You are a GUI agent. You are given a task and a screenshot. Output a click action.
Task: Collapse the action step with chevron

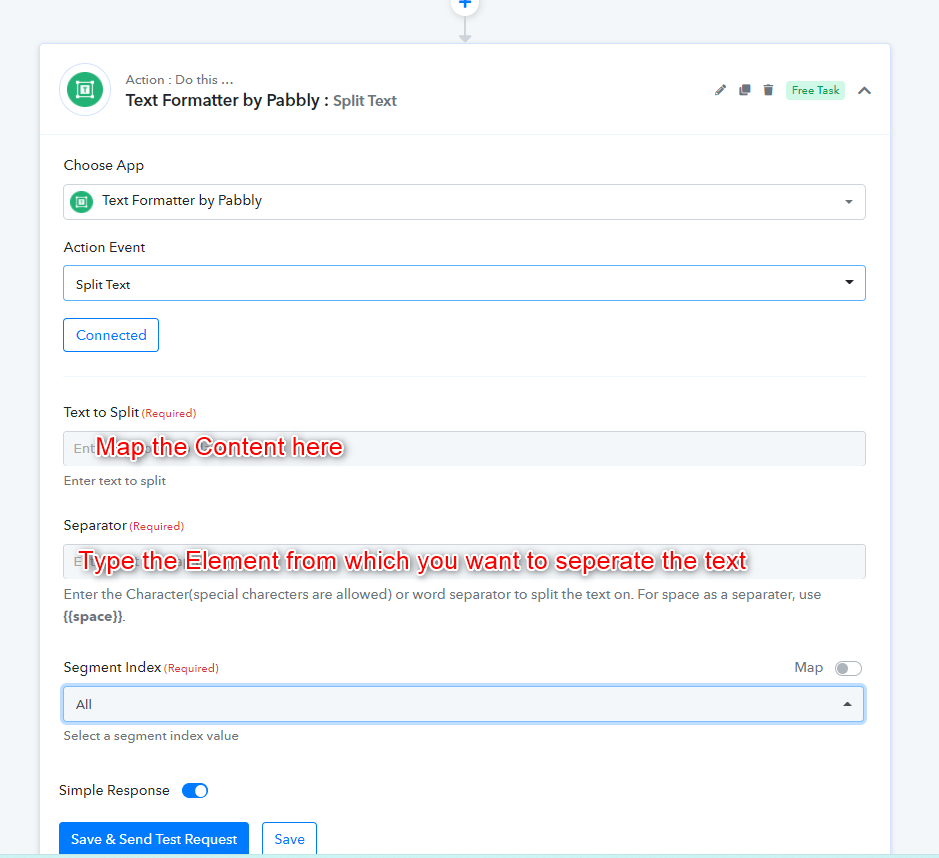pyautogui.click(x=864, y=90)
